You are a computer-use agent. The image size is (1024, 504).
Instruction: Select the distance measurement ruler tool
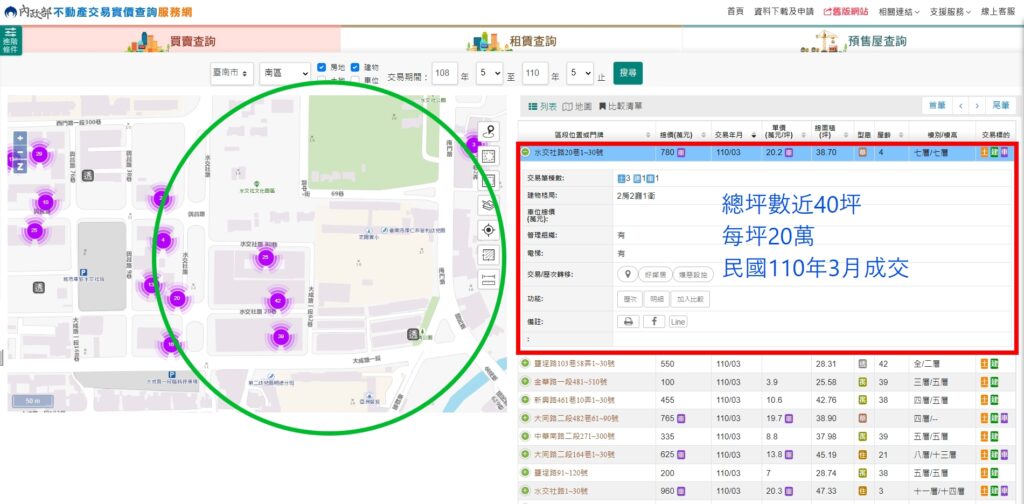pos(488,279)
